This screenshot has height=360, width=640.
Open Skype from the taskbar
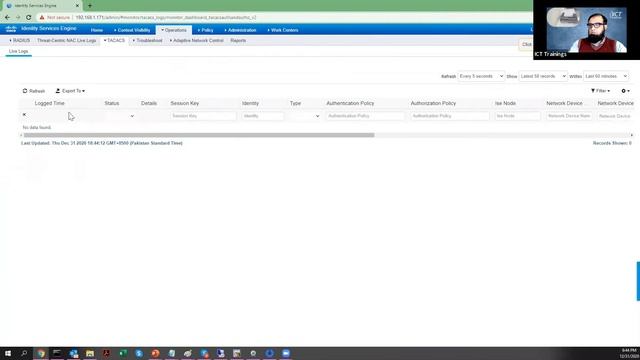click(139, 353)
